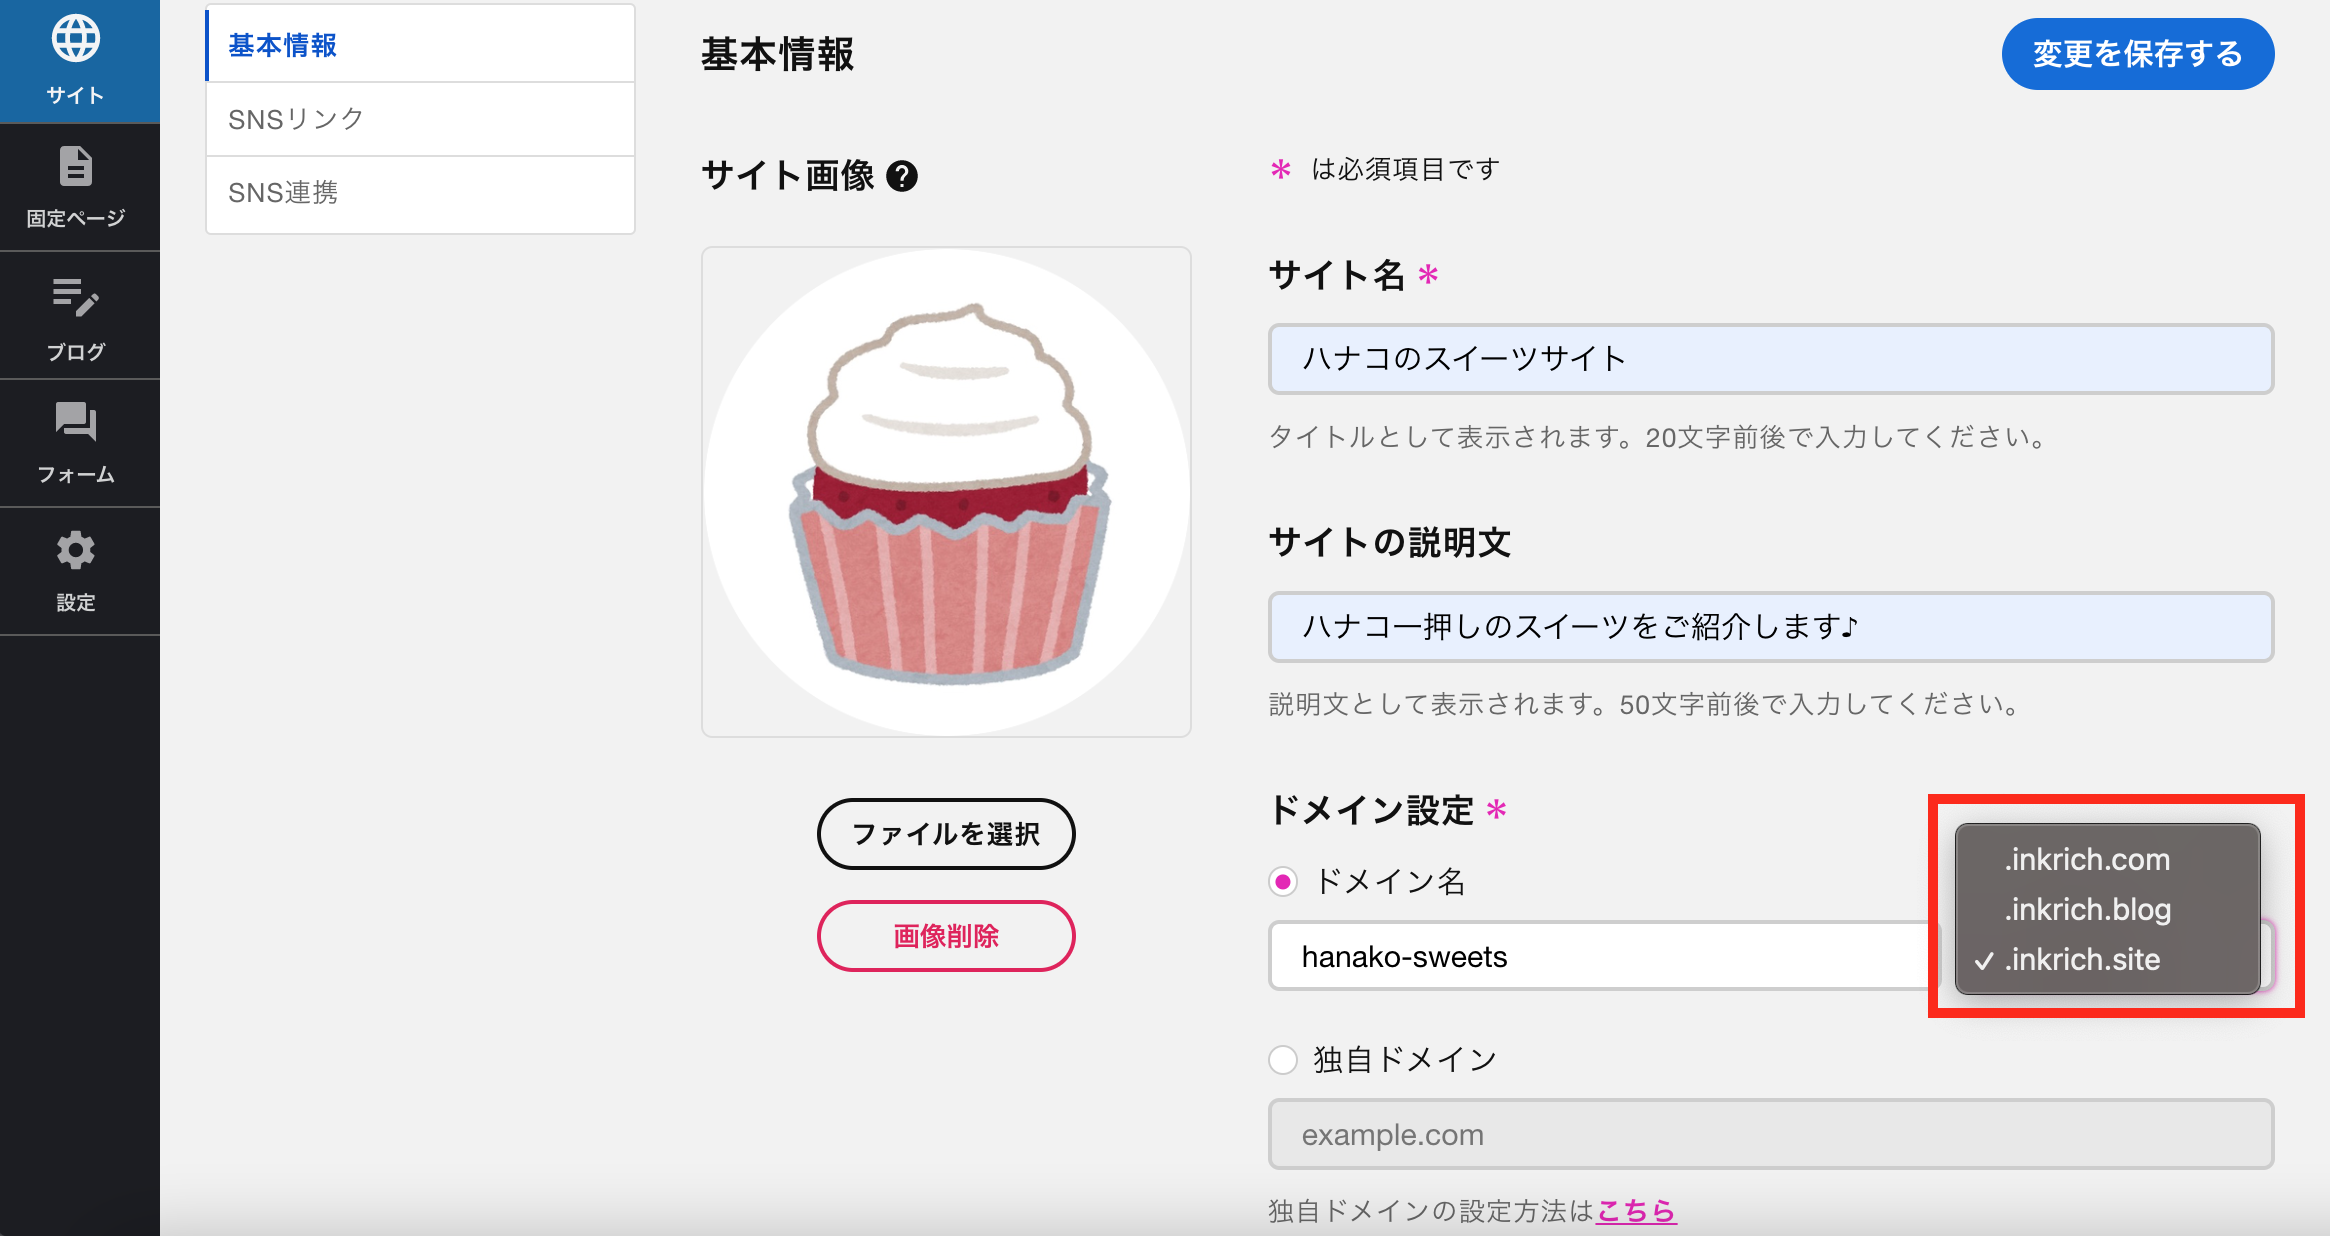Click the cupcake site image thumbnail

pos(946,492)
